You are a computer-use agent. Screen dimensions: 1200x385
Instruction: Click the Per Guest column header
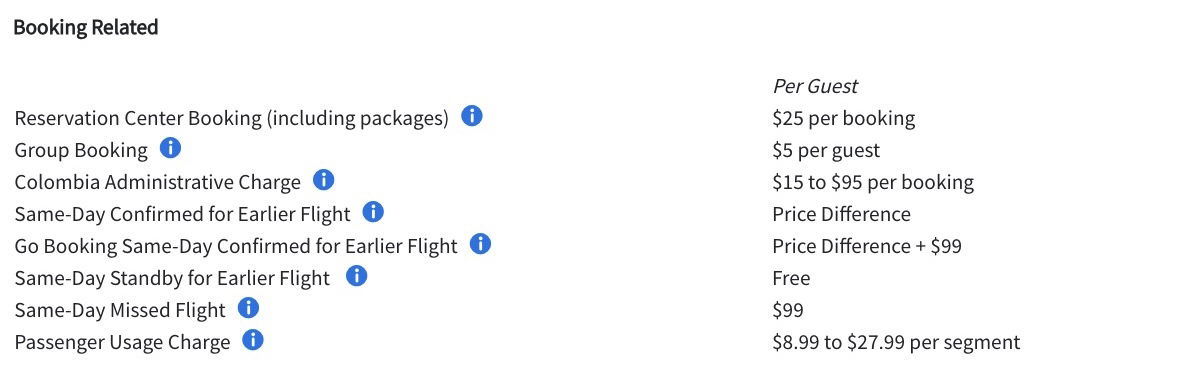coord(815,86)
